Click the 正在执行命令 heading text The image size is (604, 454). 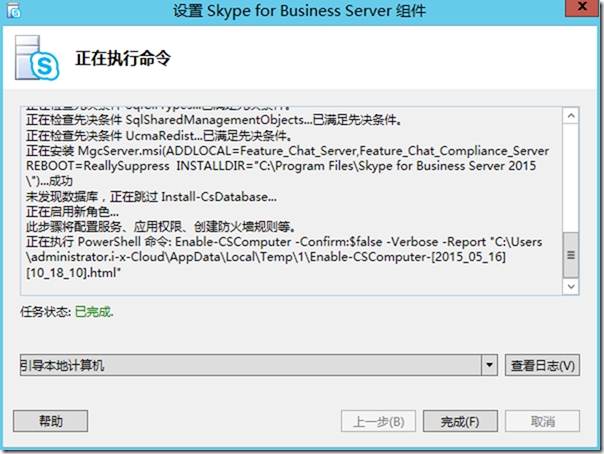pyautogui.click(x=123, y=59)
